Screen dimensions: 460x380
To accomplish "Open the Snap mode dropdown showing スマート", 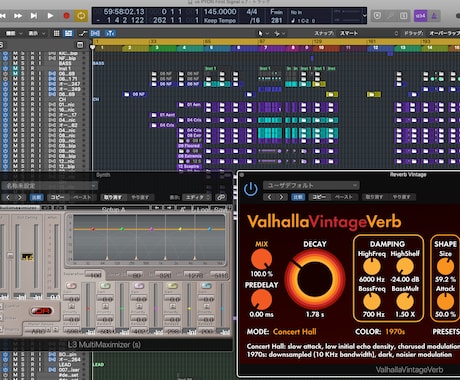I will [x=369, y=33].
